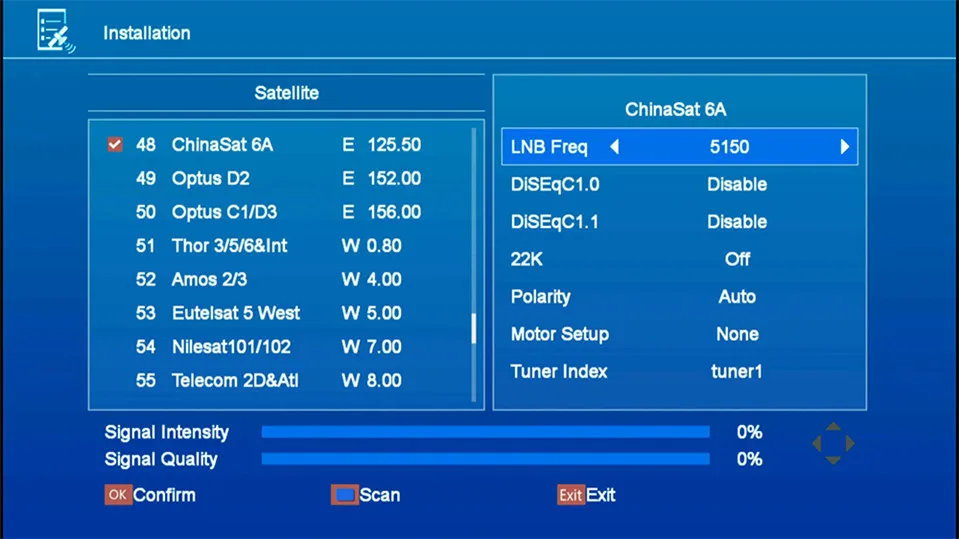Click the red OK Confirm icon
The width and height of the screenshot is (959, 539).
[118, 494]
